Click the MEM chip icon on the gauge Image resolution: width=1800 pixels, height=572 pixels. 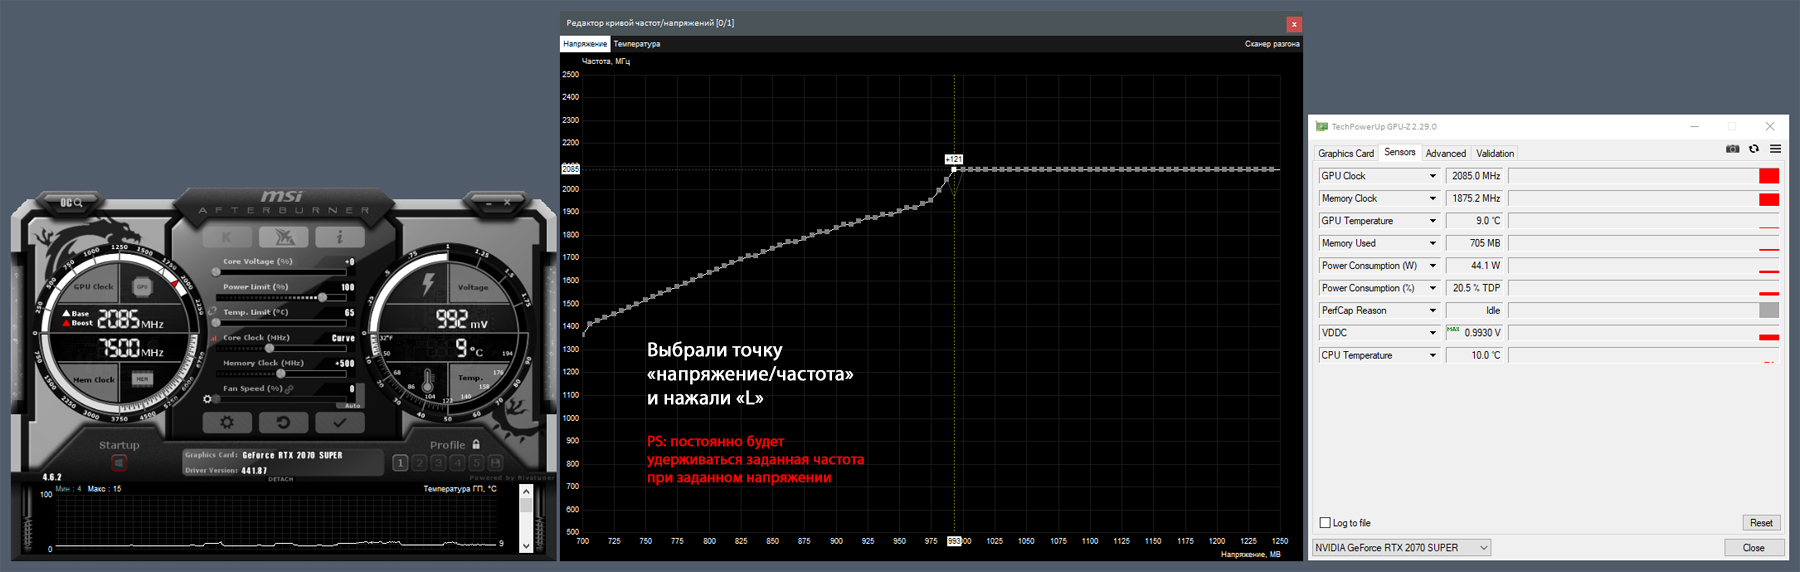point(143,379)
